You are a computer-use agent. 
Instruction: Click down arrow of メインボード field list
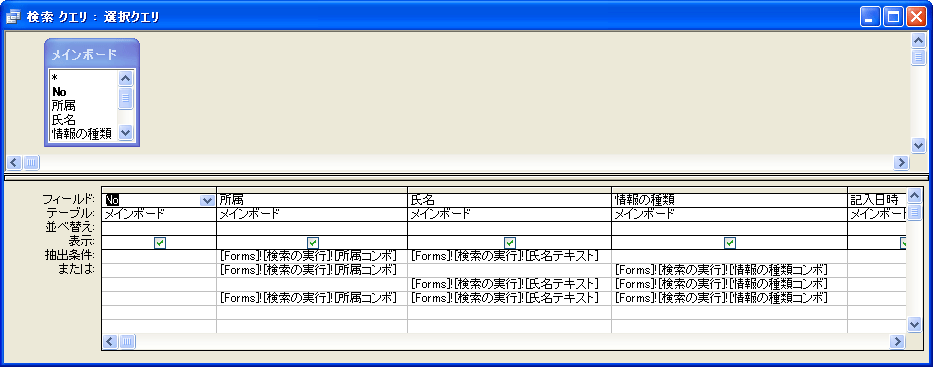pyautogui.click(x=126, y=133)
